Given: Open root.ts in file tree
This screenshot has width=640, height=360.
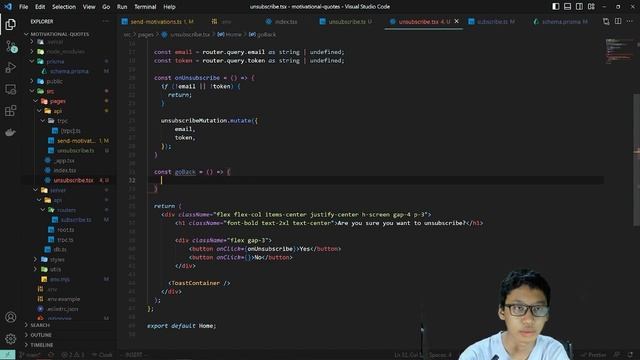Looking at the screenshot, I should tap(65, 230).
